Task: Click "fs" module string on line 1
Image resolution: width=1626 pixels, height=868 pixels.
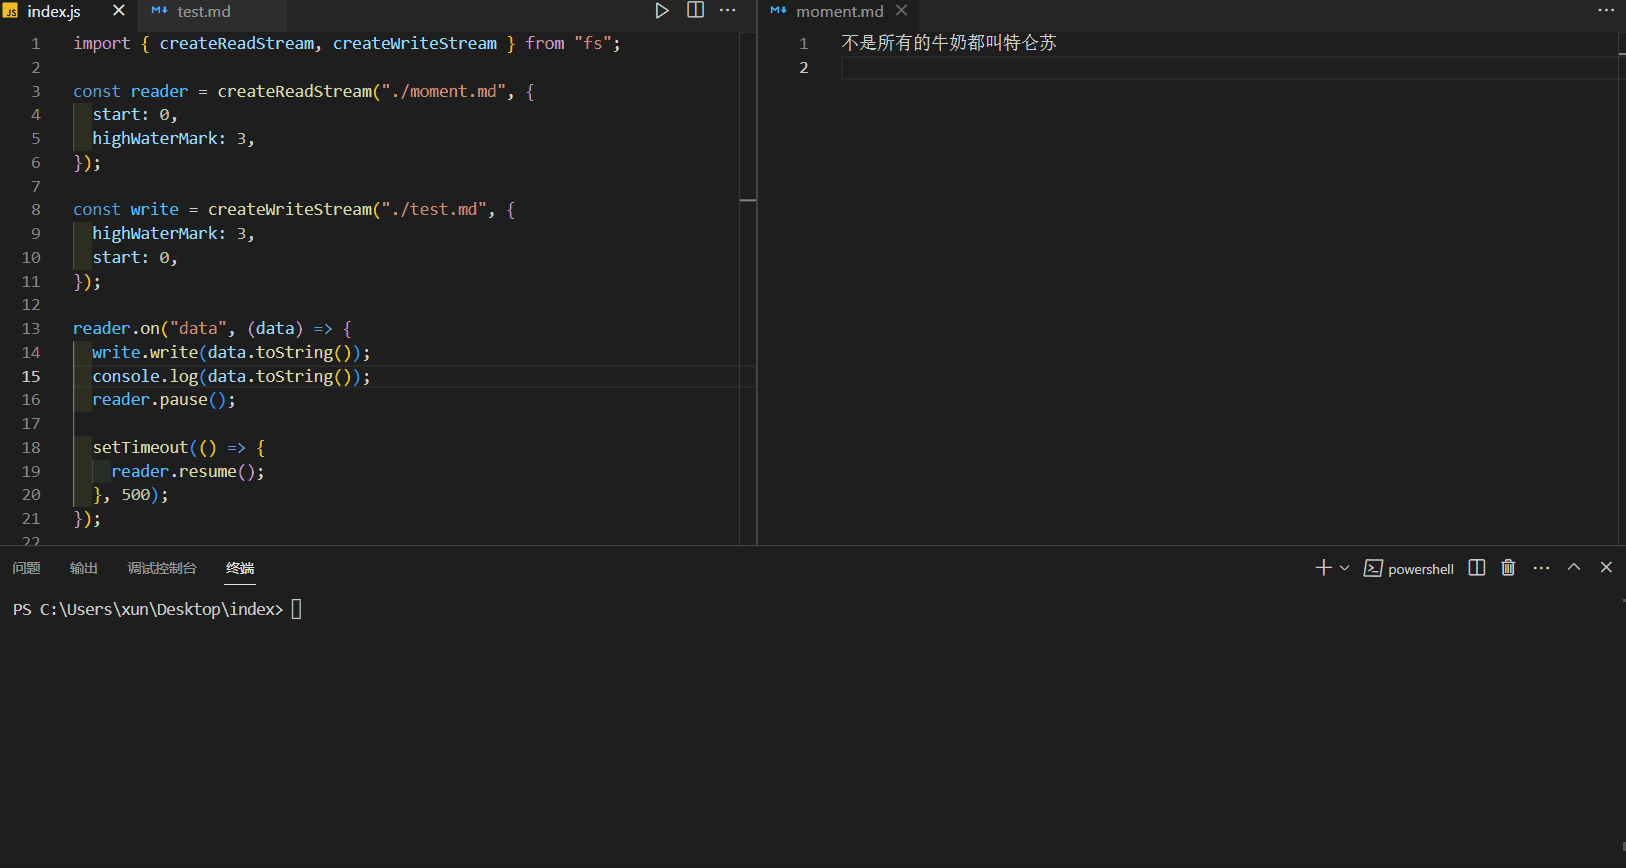Action: pyautogui.click(x=593, y=43)
